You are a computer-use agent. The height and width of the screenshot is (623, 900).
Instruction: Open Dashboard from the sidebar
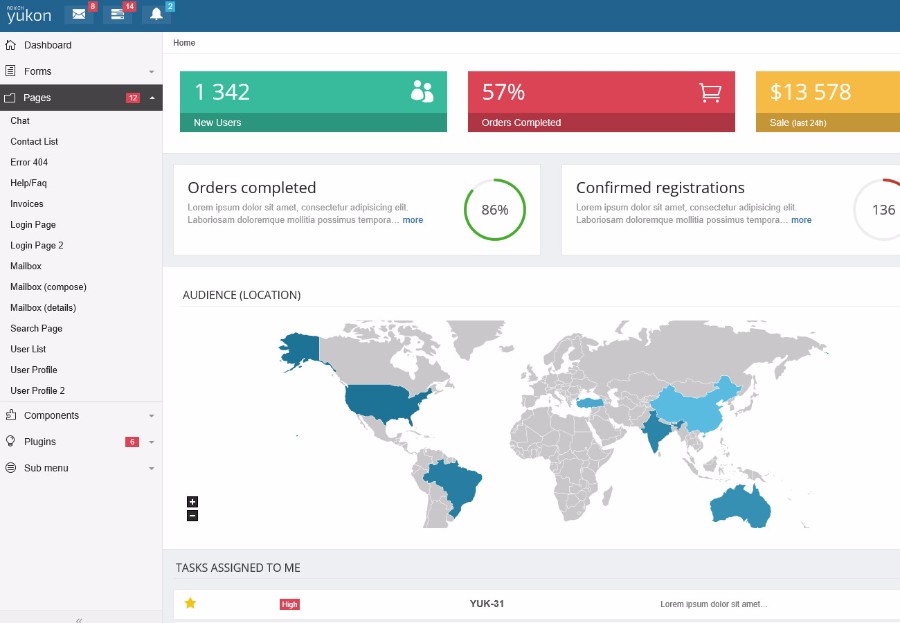click(47, 45)
